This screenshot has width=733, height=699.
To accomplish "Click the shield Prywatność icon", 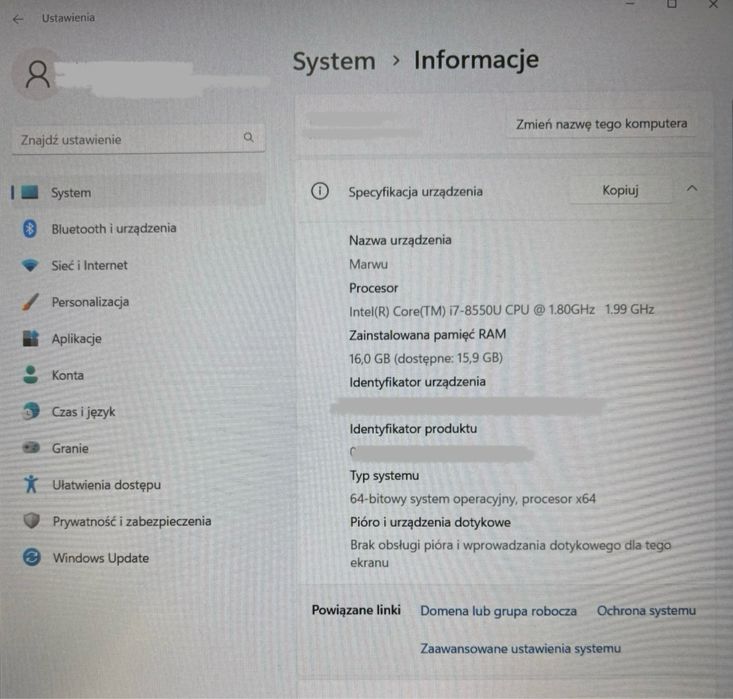I will 31,520.
